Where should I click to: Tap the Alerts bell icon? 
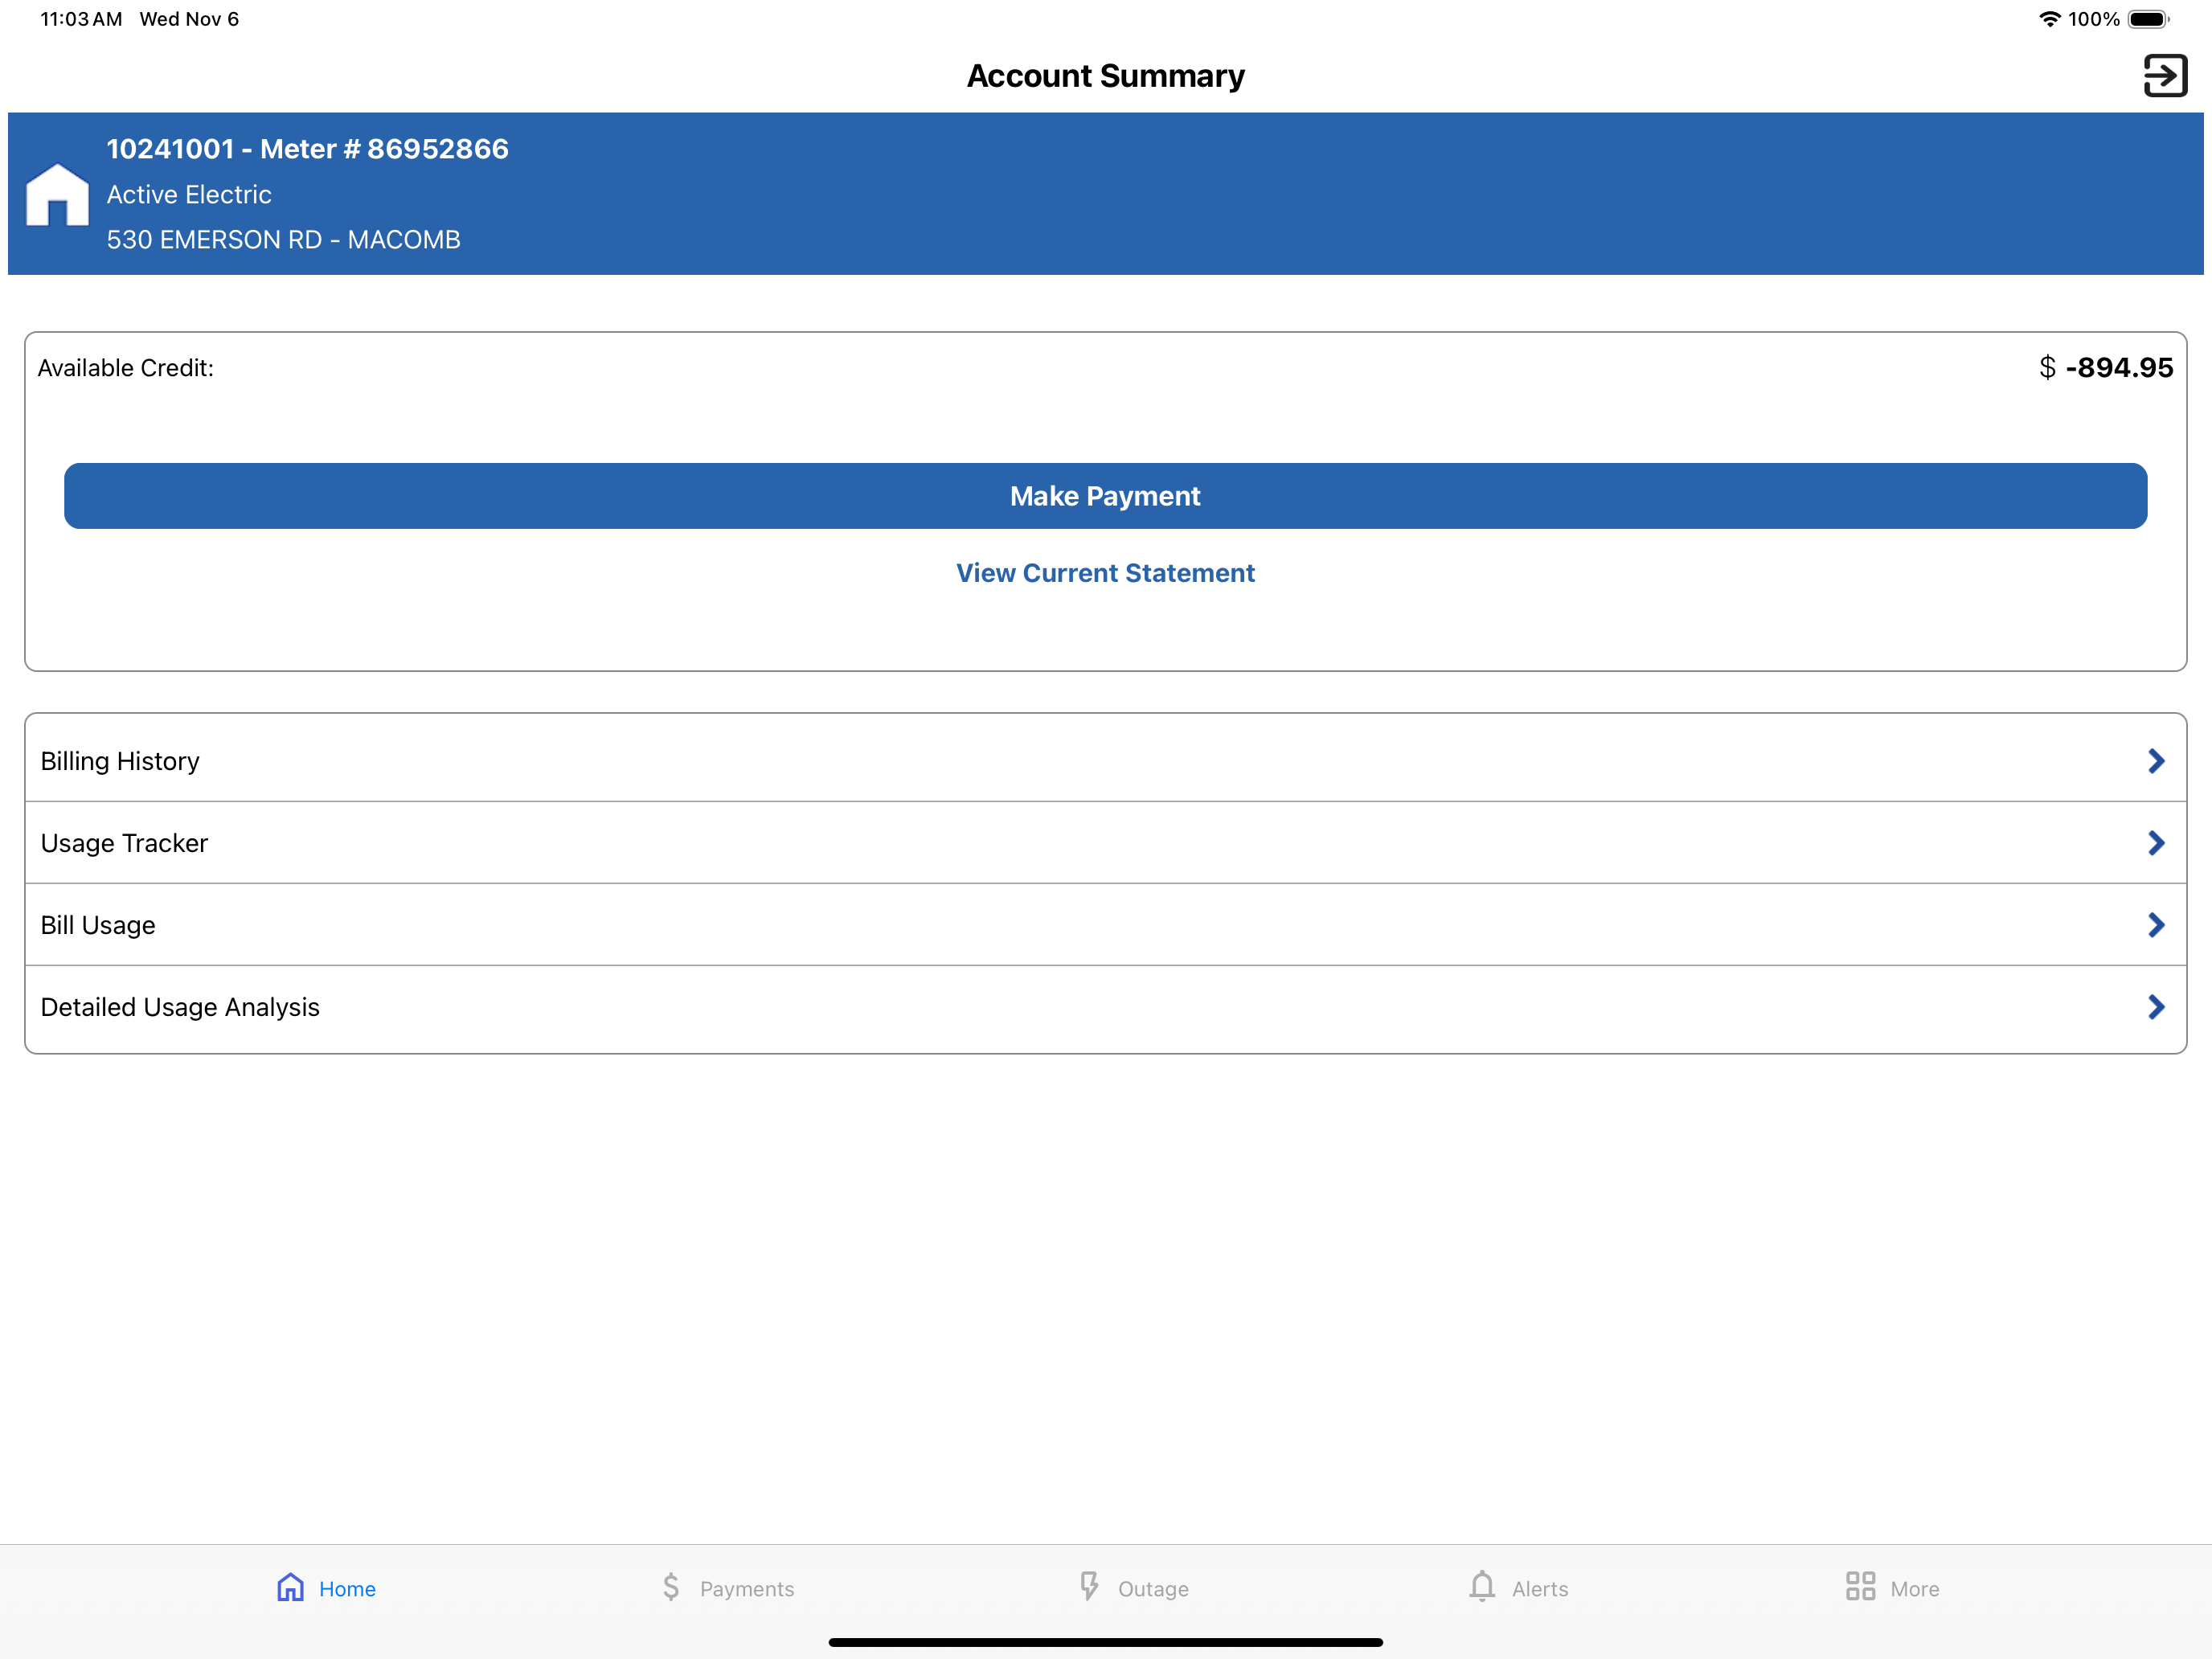coord(1482,1587)
